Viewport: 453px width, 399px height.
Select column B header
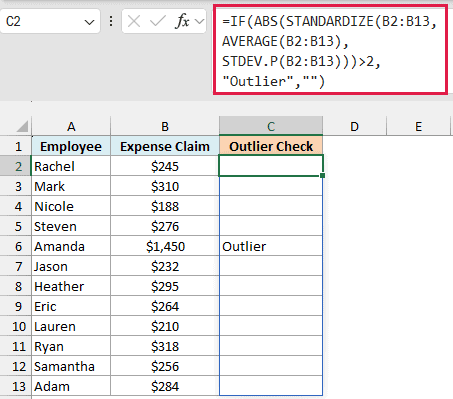coord(165,126)
